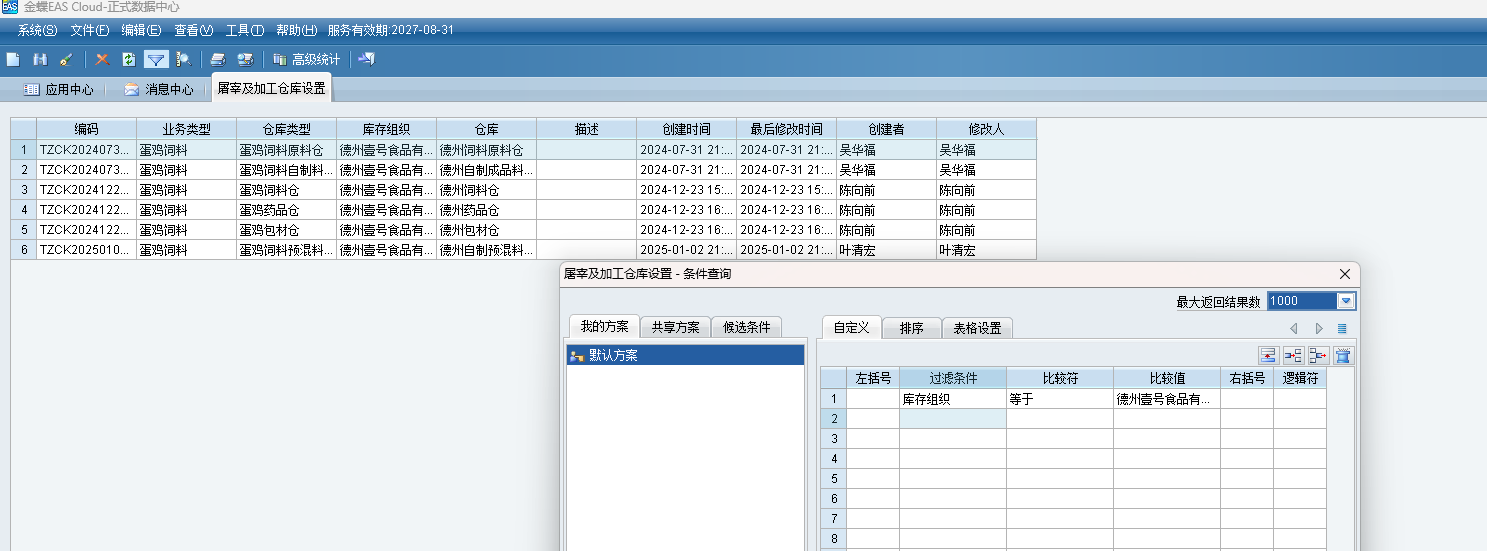This screenshot has width=1487, height=551.
Task: Click the green Refresh toolbar icon
Action: pyautogui.click(x=128, y=59)
